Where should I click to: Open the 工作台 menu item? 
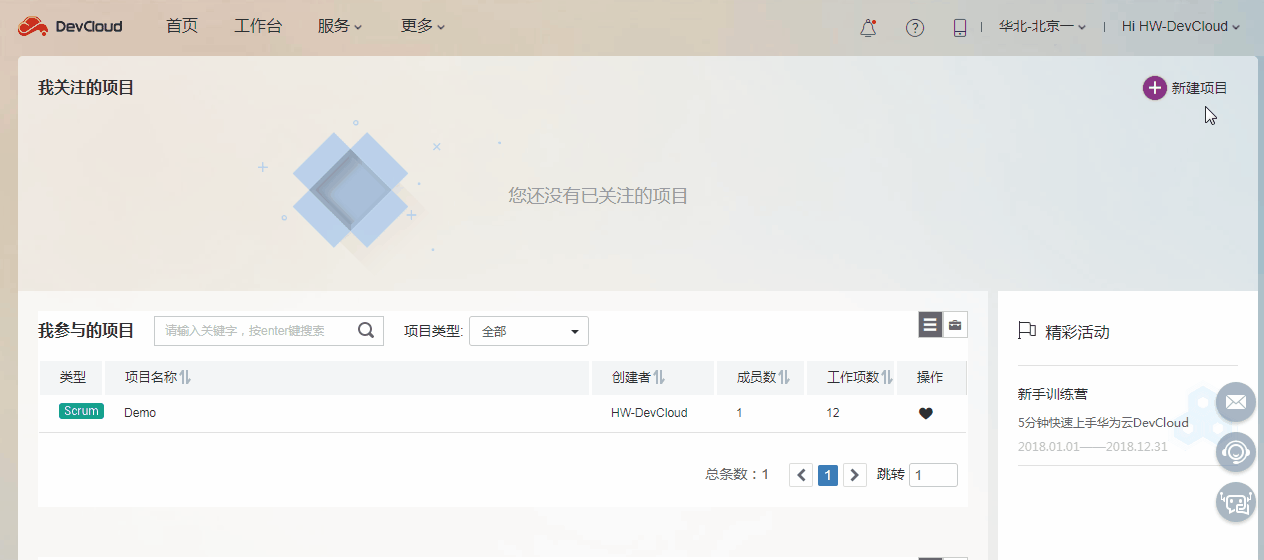(x=258, y=26)
